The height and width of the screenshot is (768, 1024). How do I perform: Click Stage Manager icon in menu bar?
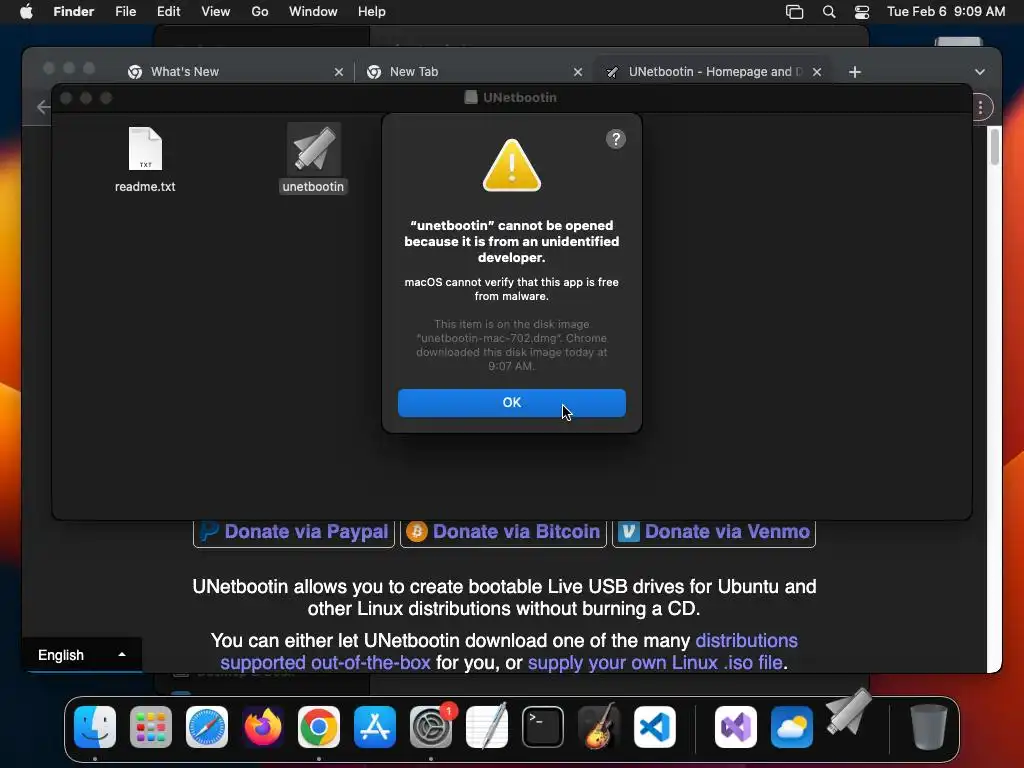coord(794,12)
